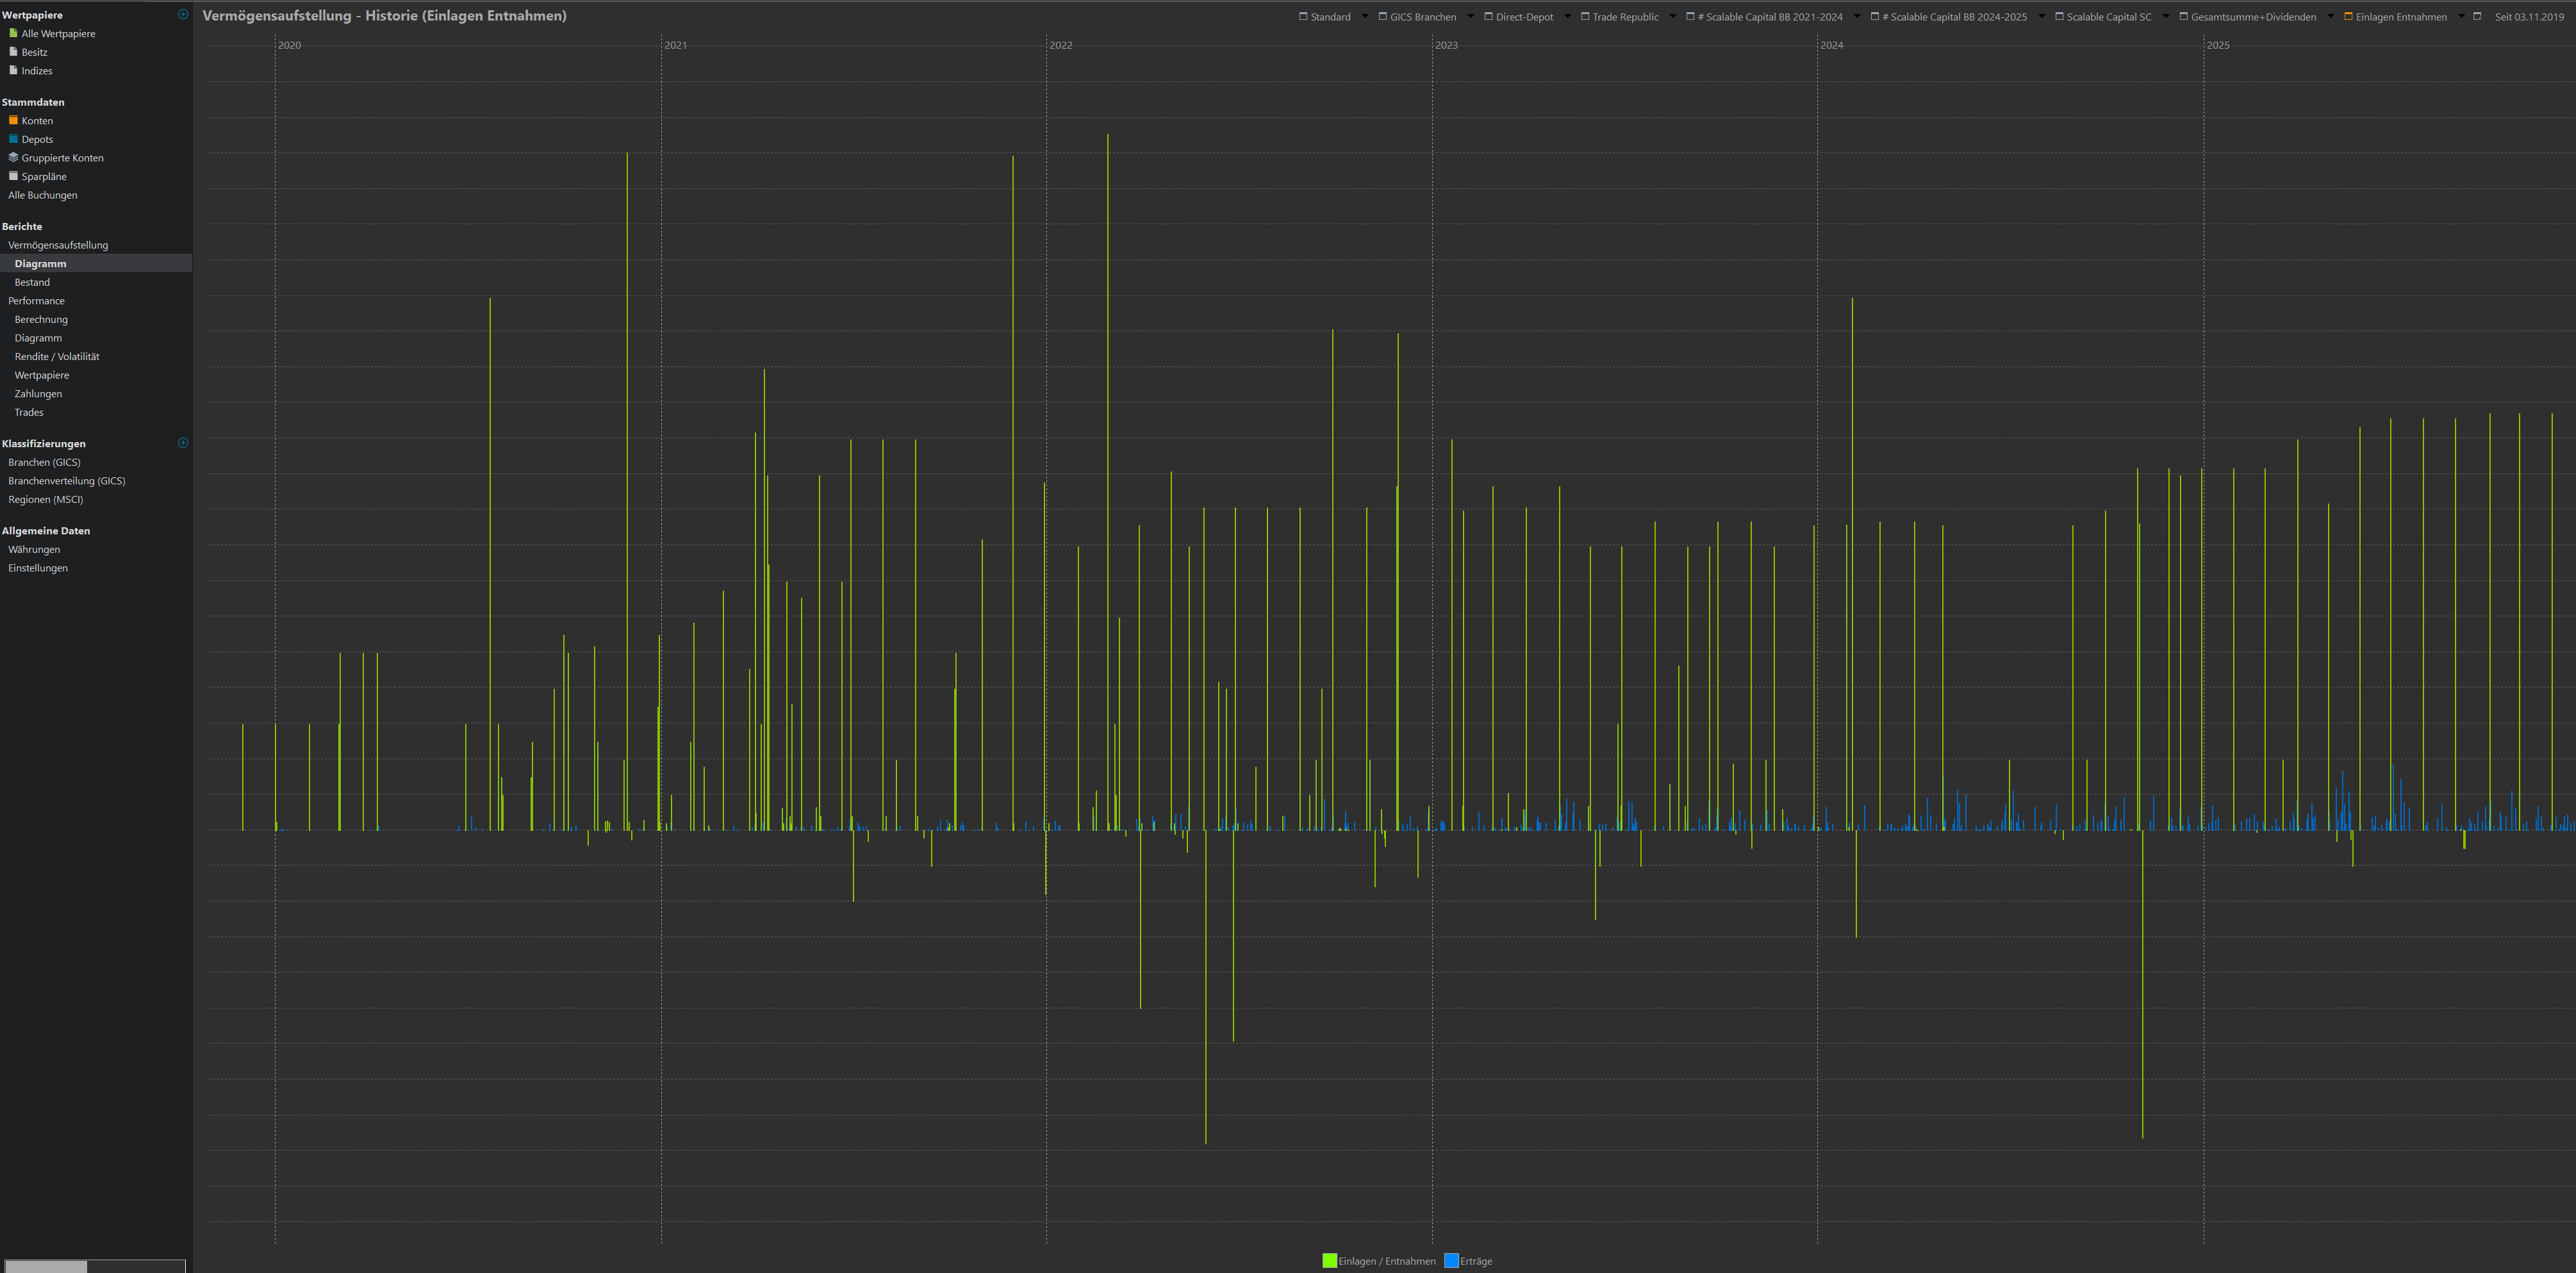Viewport: 2576px width, 1273px height.
Task: Open Alle Buchungen
Action: point(43,195)
